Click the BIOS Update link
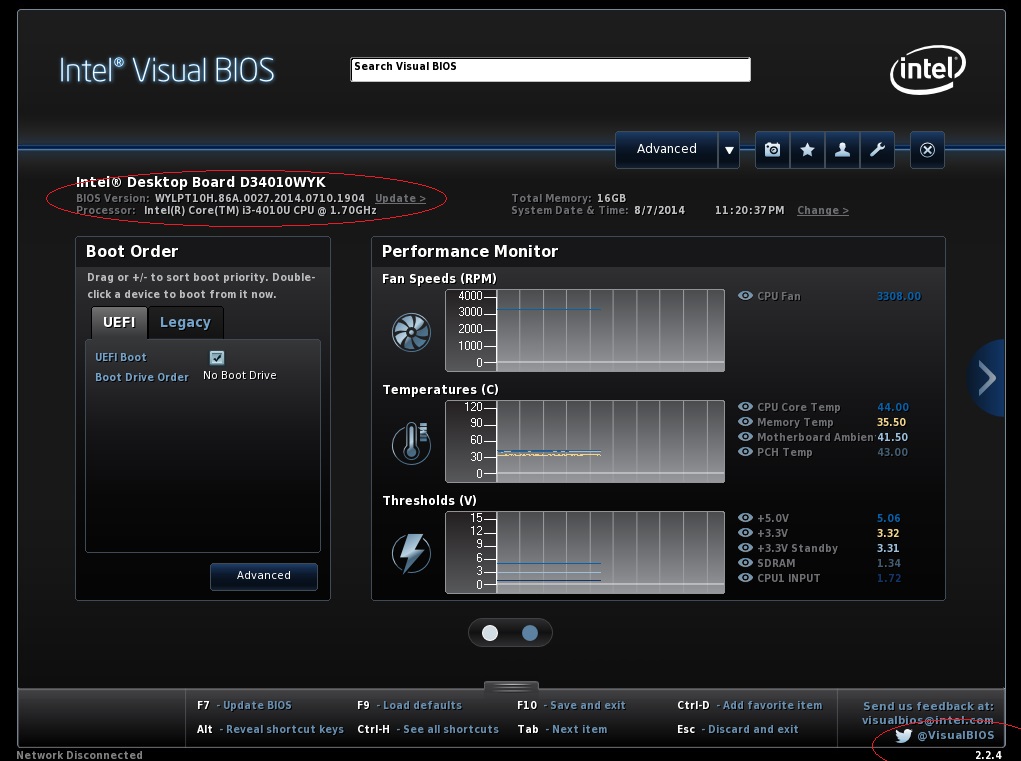Screen dimensions: 1021x761 (400, 198)
